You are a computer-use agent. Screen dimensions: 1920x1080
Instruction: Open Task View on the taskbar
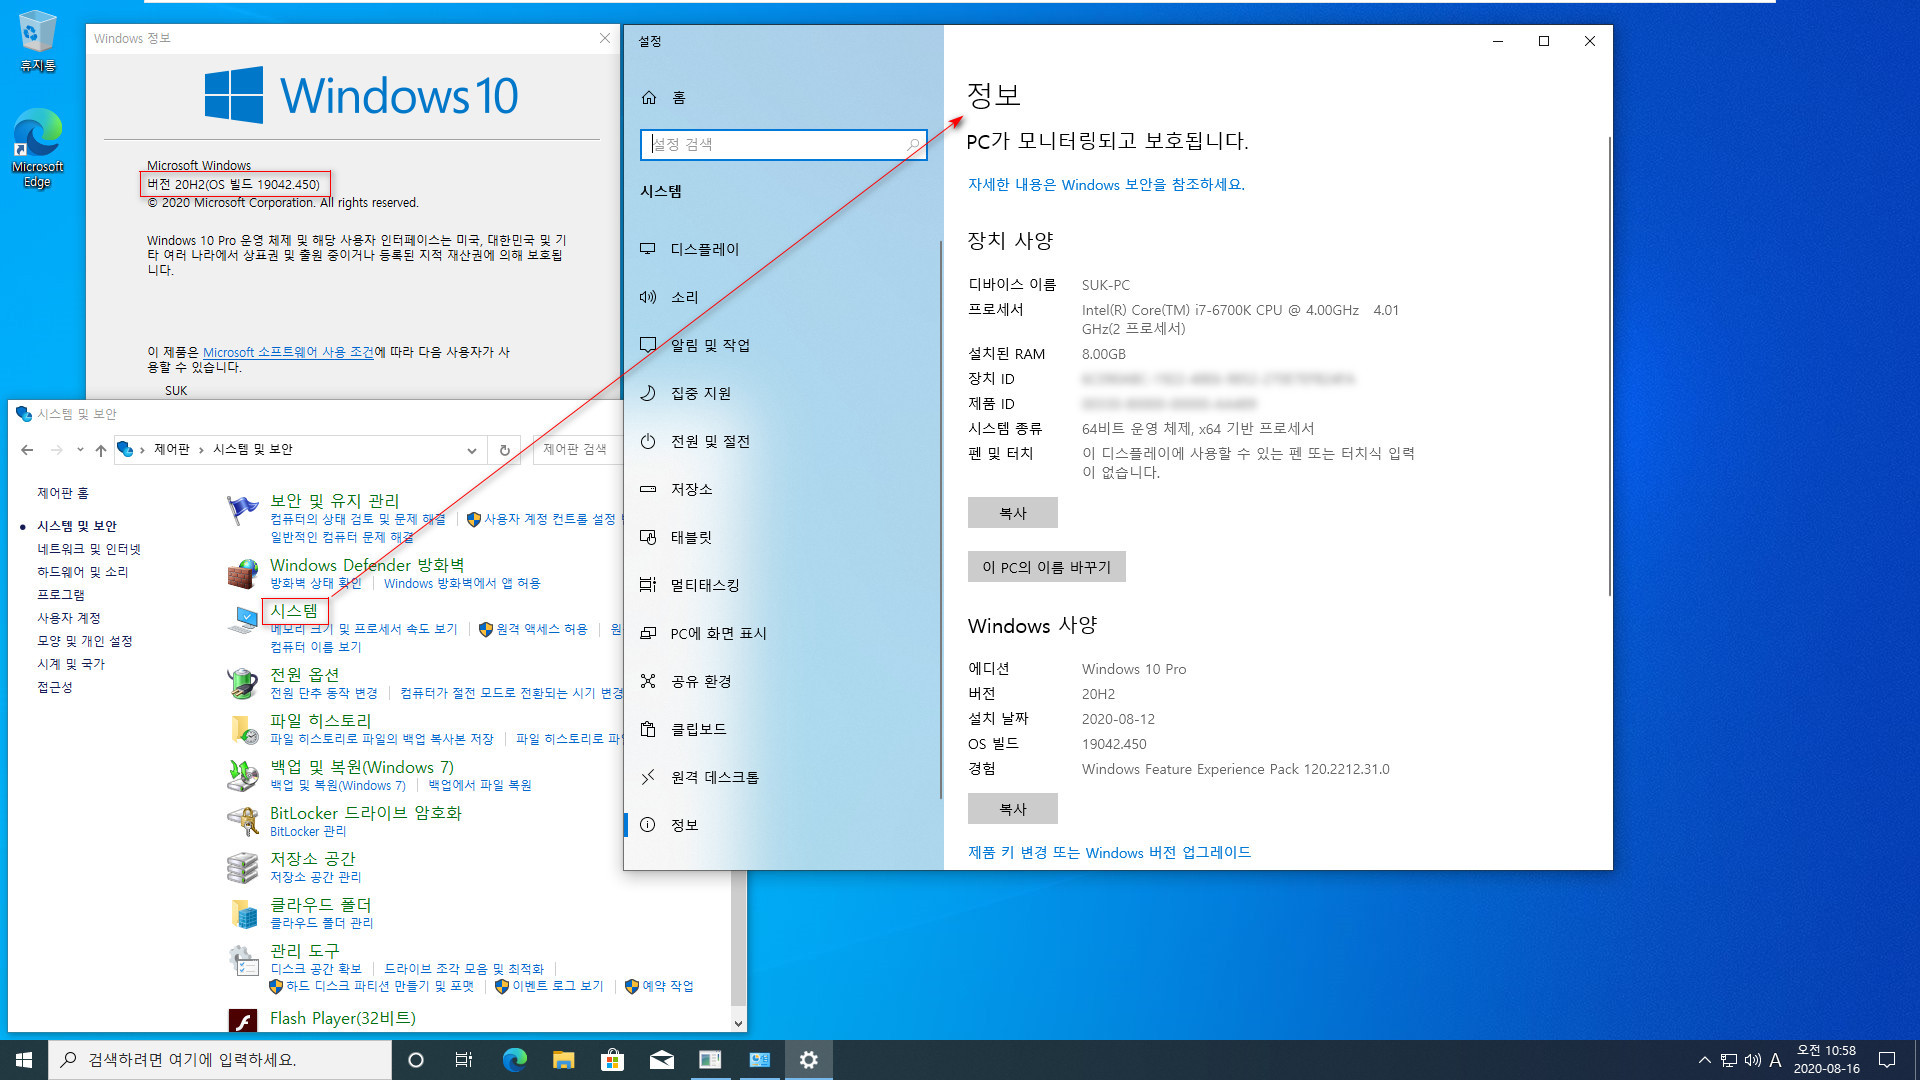click(x=464, y=1060)
